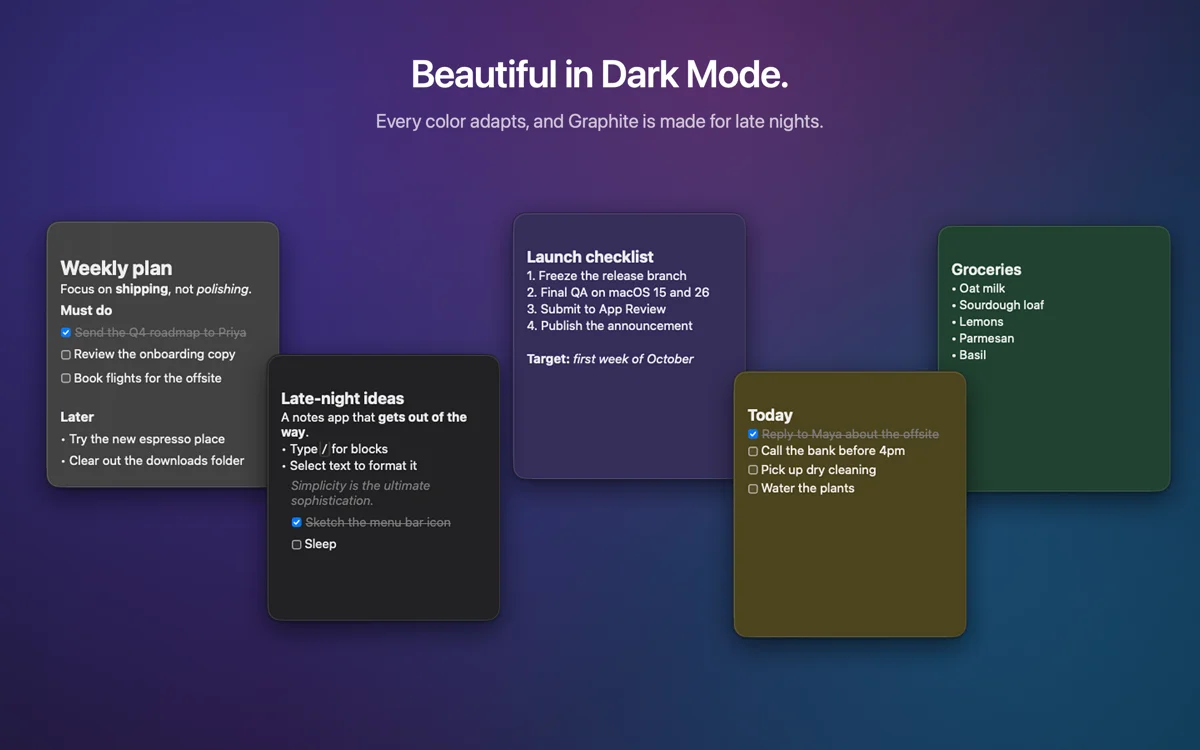Uncheck 'Sketch the menu bar icon' checkbox
1200x750 pixels.
point(297,522)
